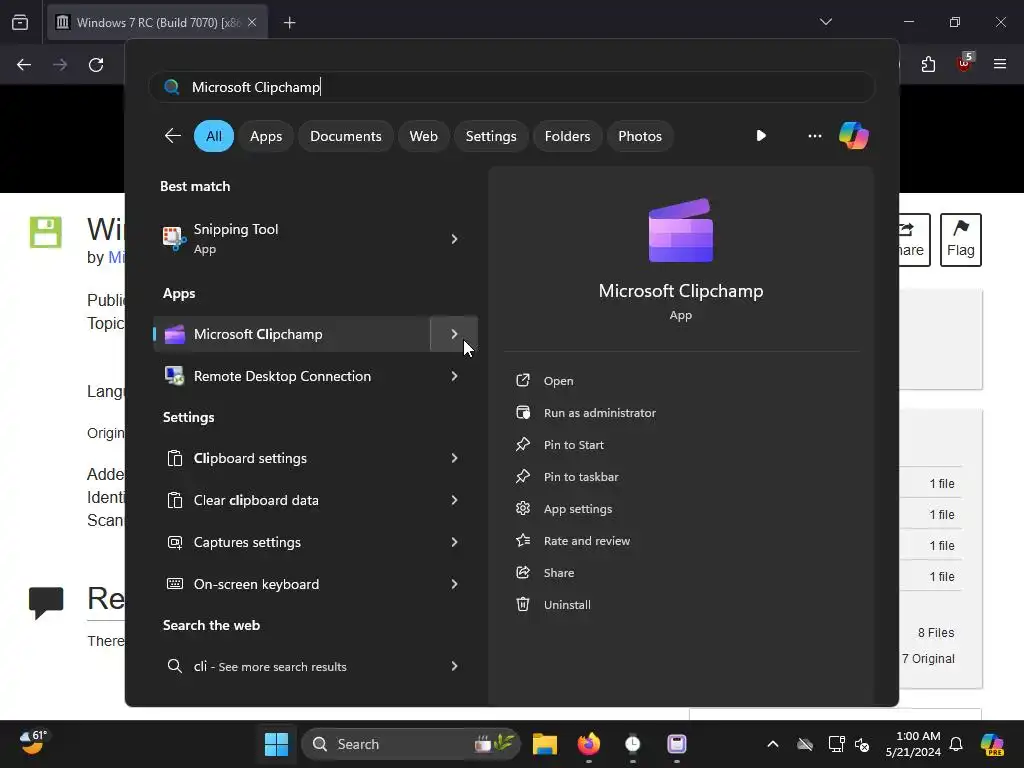Click the weather widget showing 61°
This screenshot has width=1024, height=768.
[33, 743]
